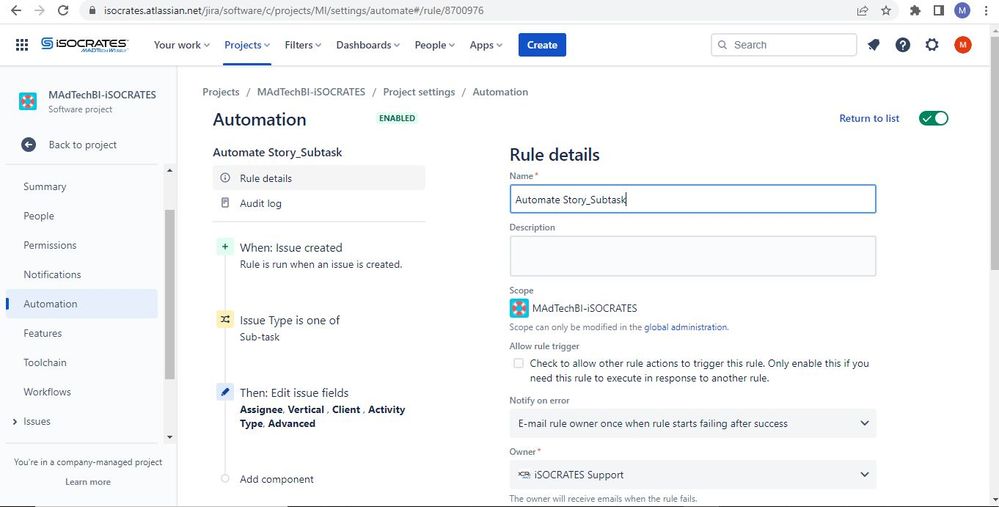Viewport: 999px width, 507px height.
Task: Click the Project settings breadcrumb
Action: click(x=419, y=92)
